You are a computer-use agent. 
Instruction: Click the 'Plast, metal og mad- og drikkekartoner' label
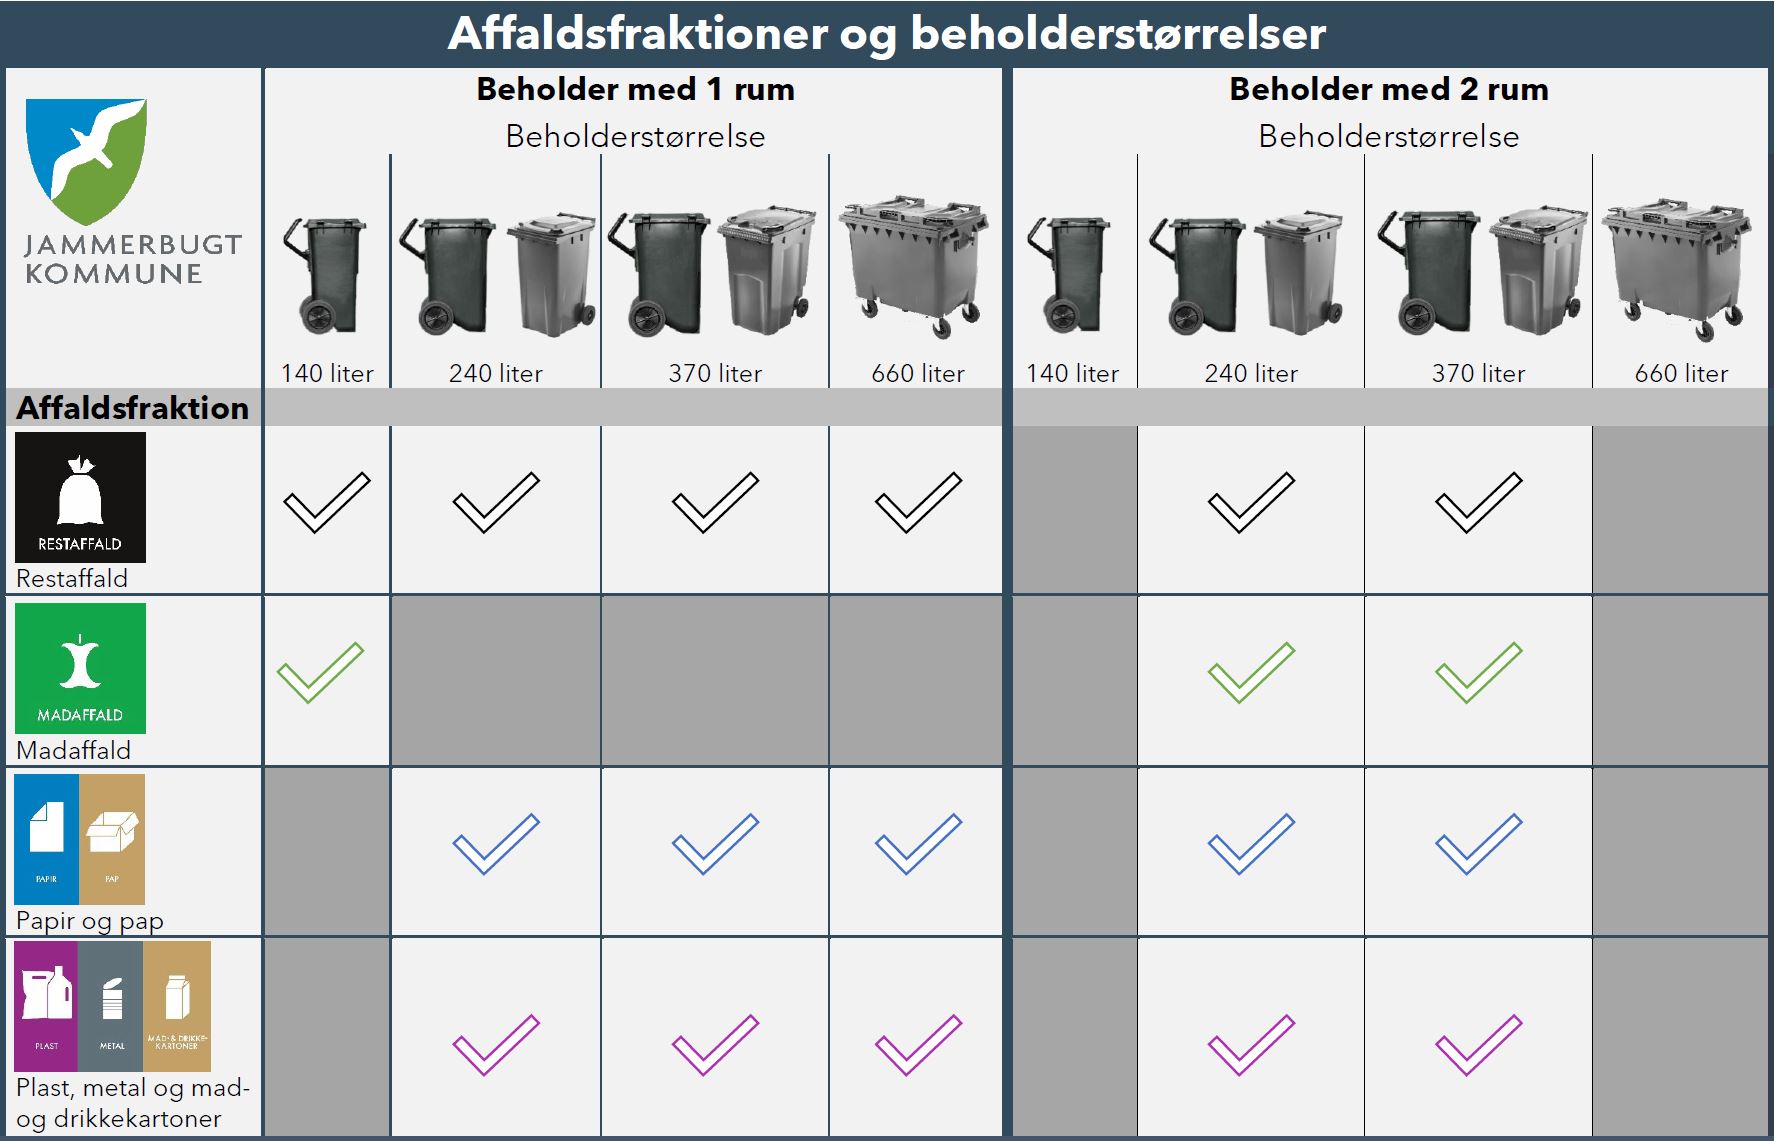133,1103
